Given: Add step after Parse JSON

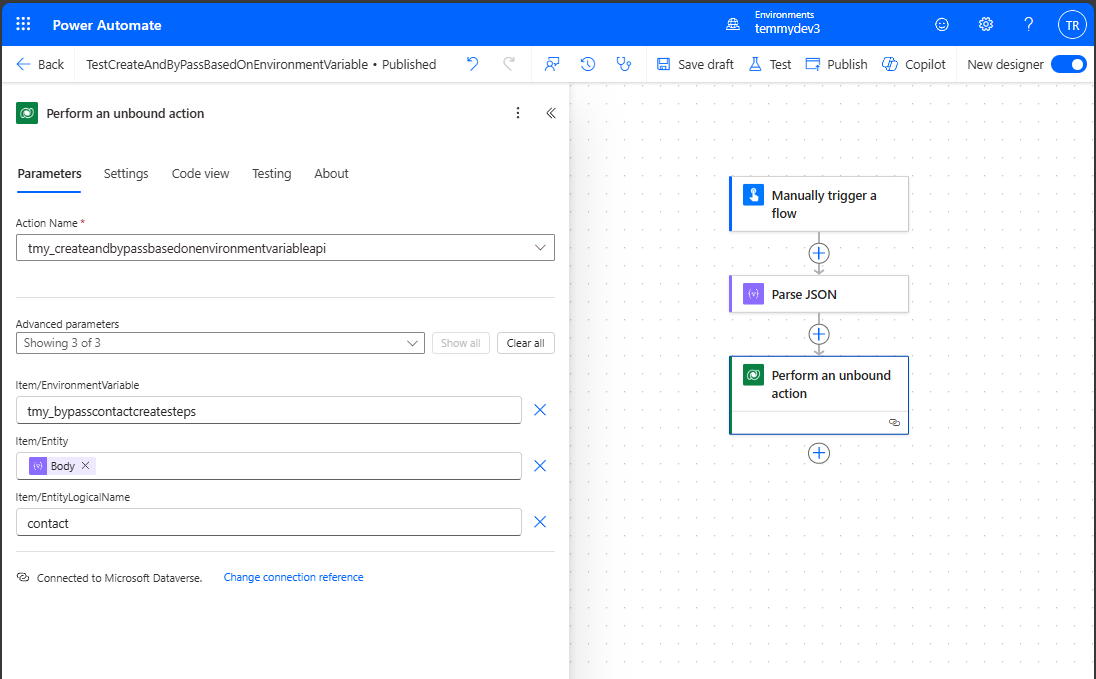Looking at the screenshot, I should (819, 334).
